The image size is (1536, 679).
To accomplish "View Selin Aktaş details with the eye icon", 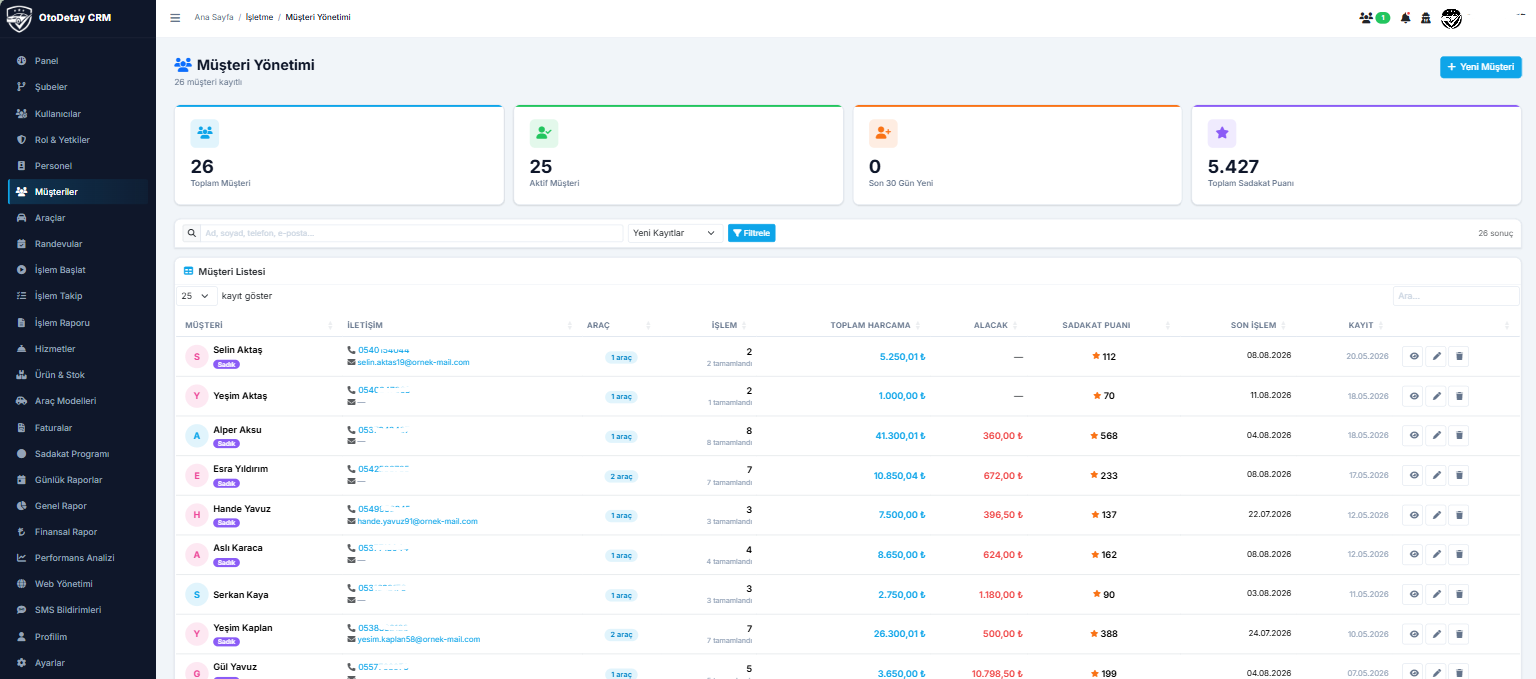I will click(1413, 356).
